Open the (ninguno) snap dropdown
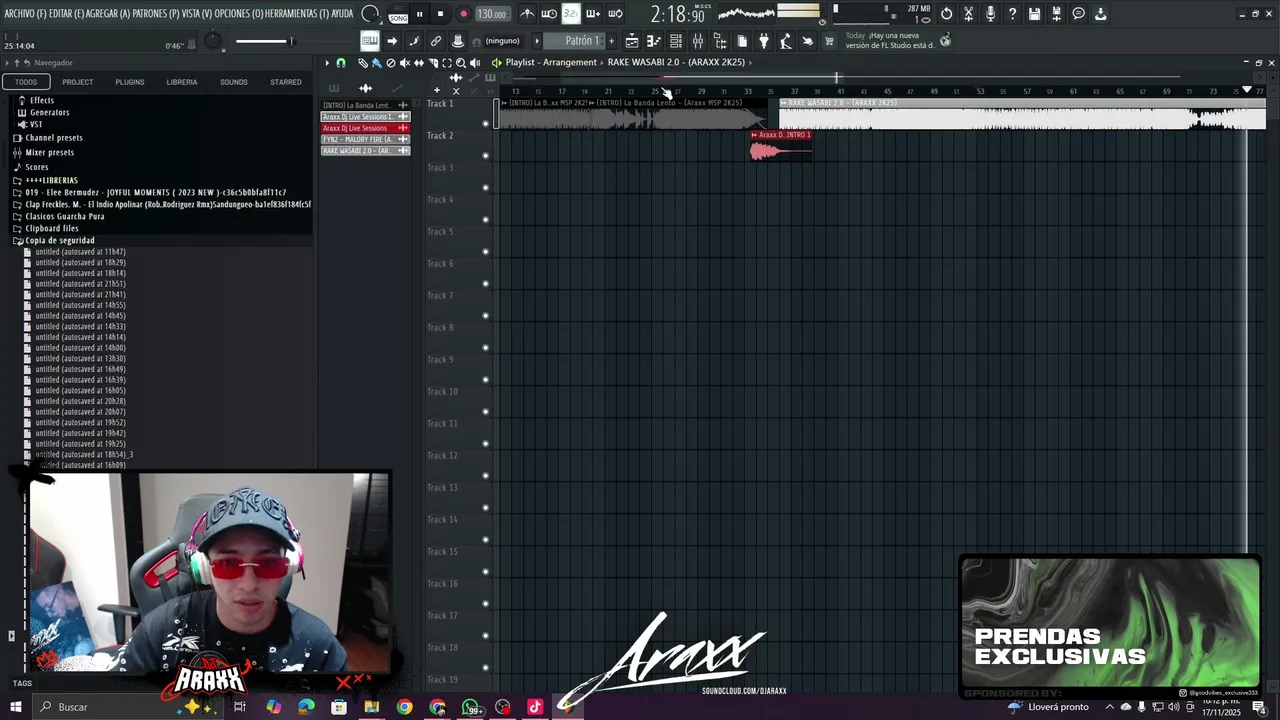 pos(503,41)
